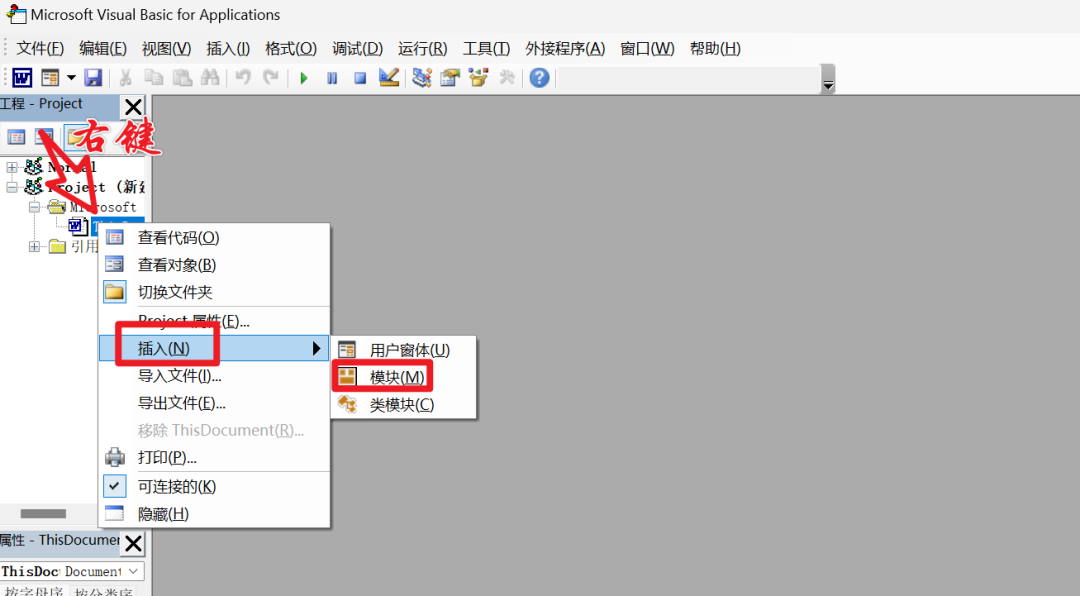
Task: Click the Find binoculars icon
Action: tap(210, 78)
